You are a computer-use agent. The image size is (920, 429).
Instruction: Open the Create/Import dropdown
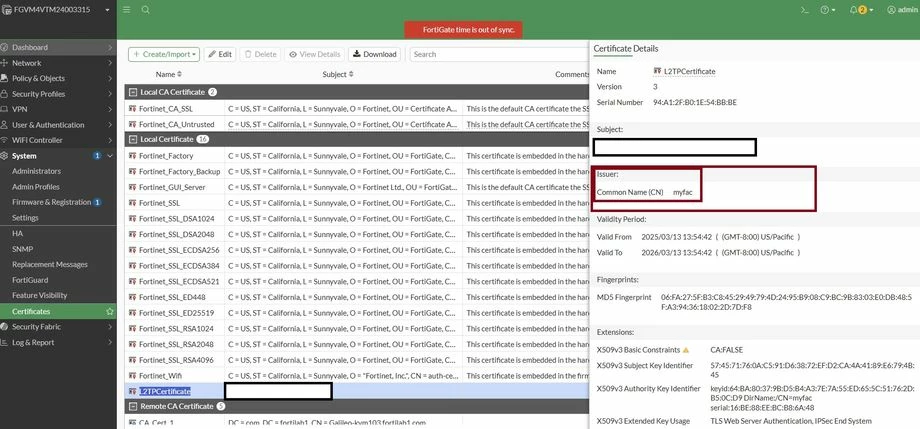(164, 54)
